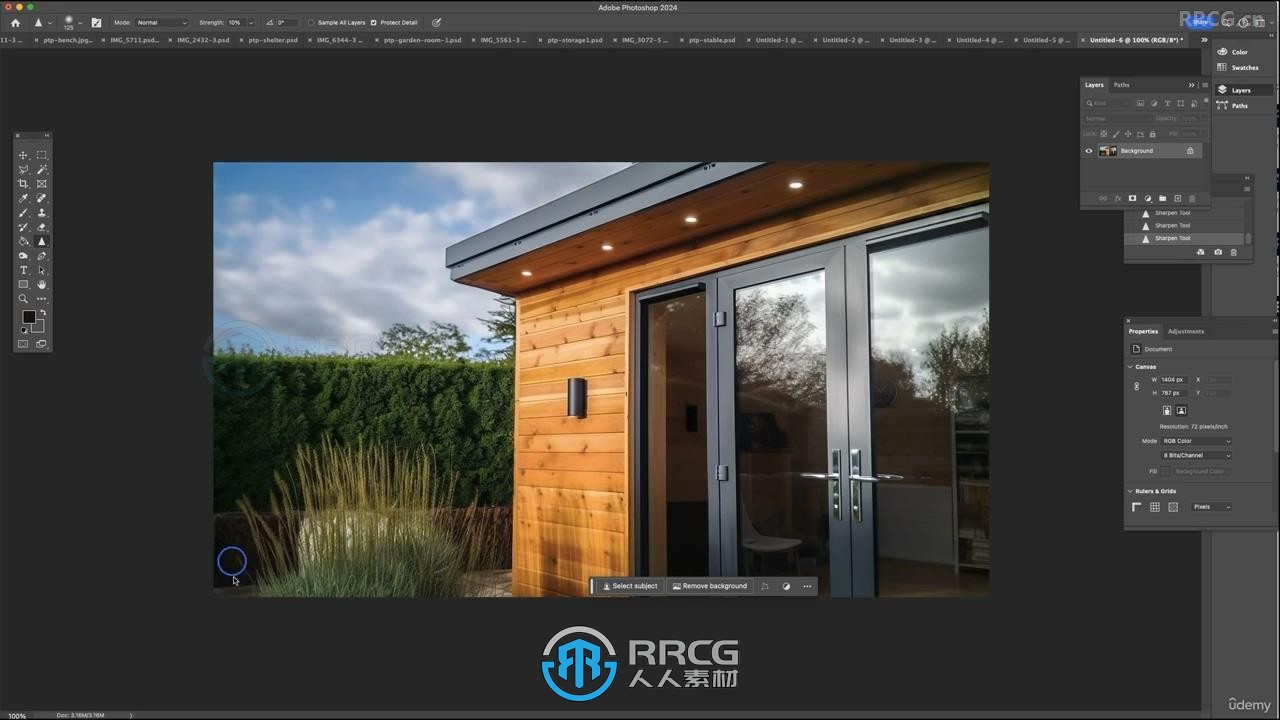Select the Rectangular Marquee tool
Image resolution: width=1280 pixels, height=720 pixels.
tap(41, 155)
